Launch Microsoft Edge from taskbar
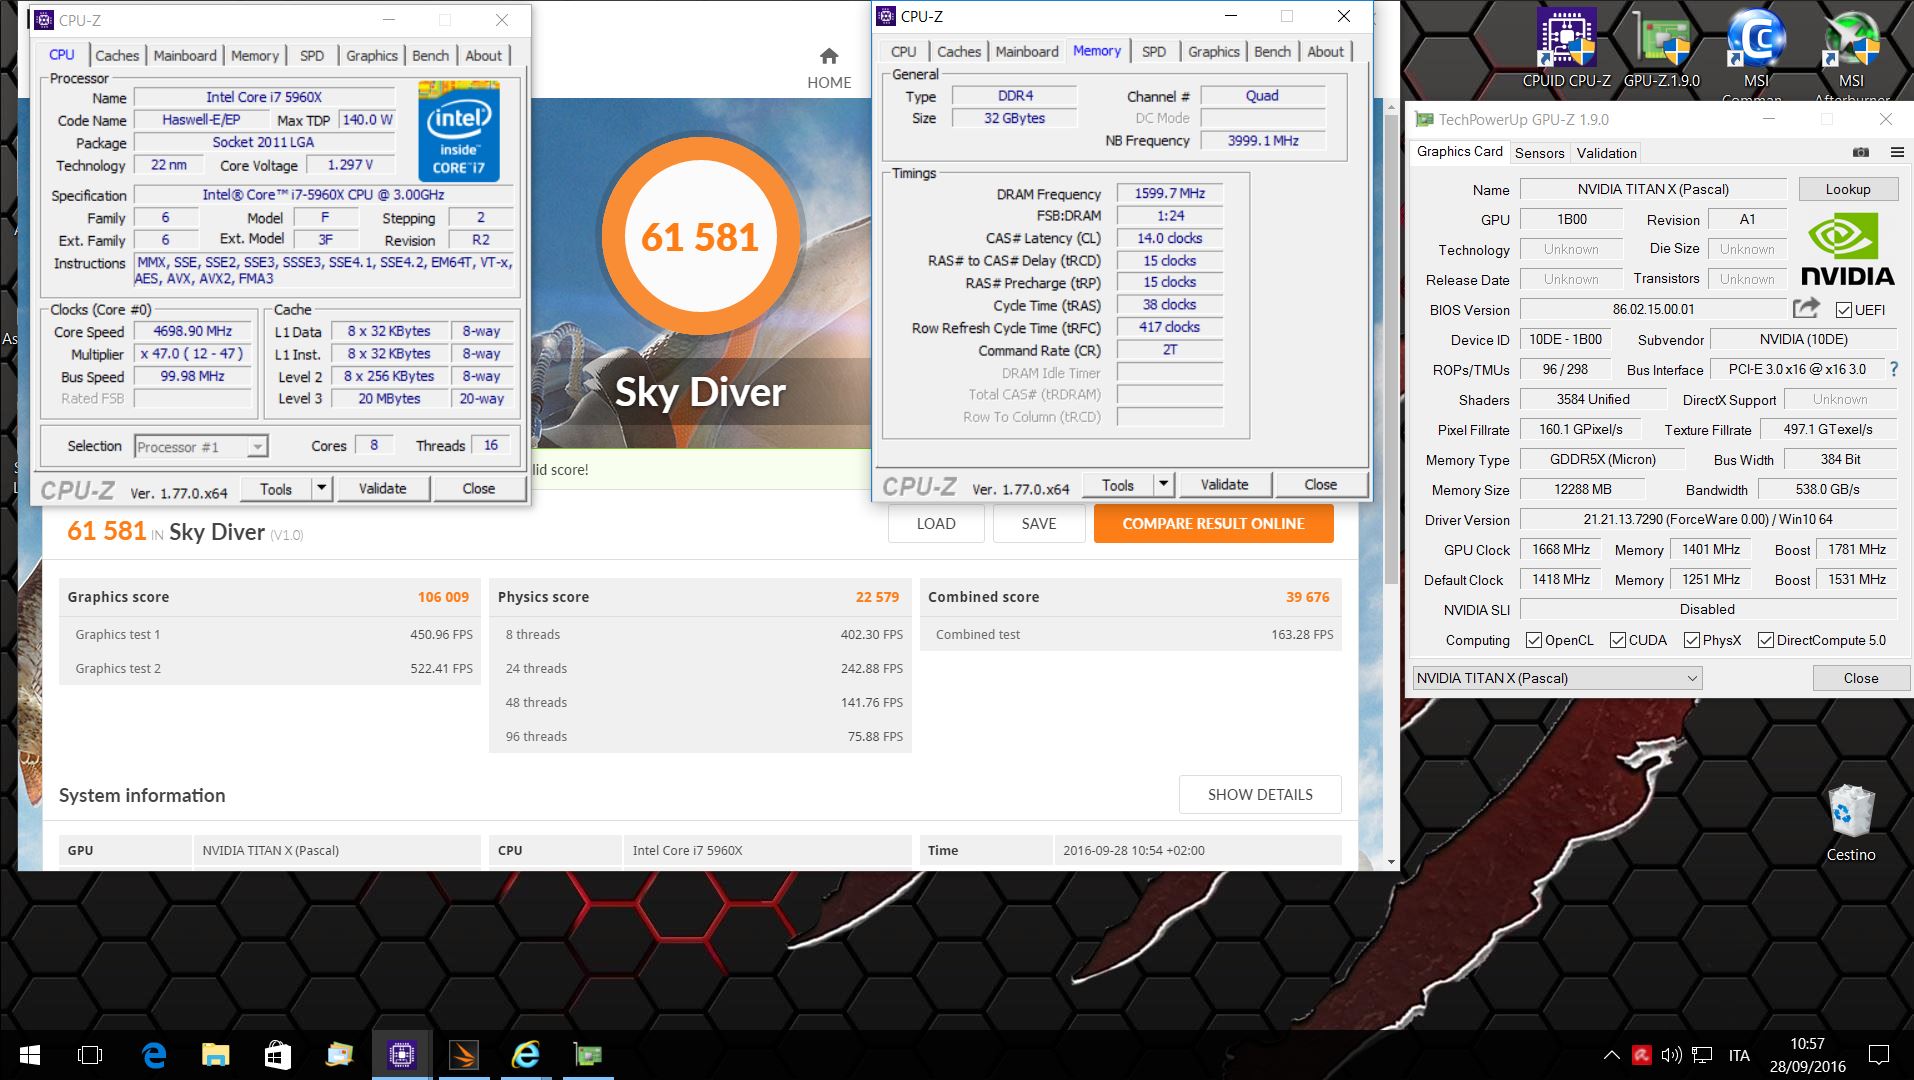Image resolution: width=1914 pixels, height=1080 pixels. point(153,1055)
